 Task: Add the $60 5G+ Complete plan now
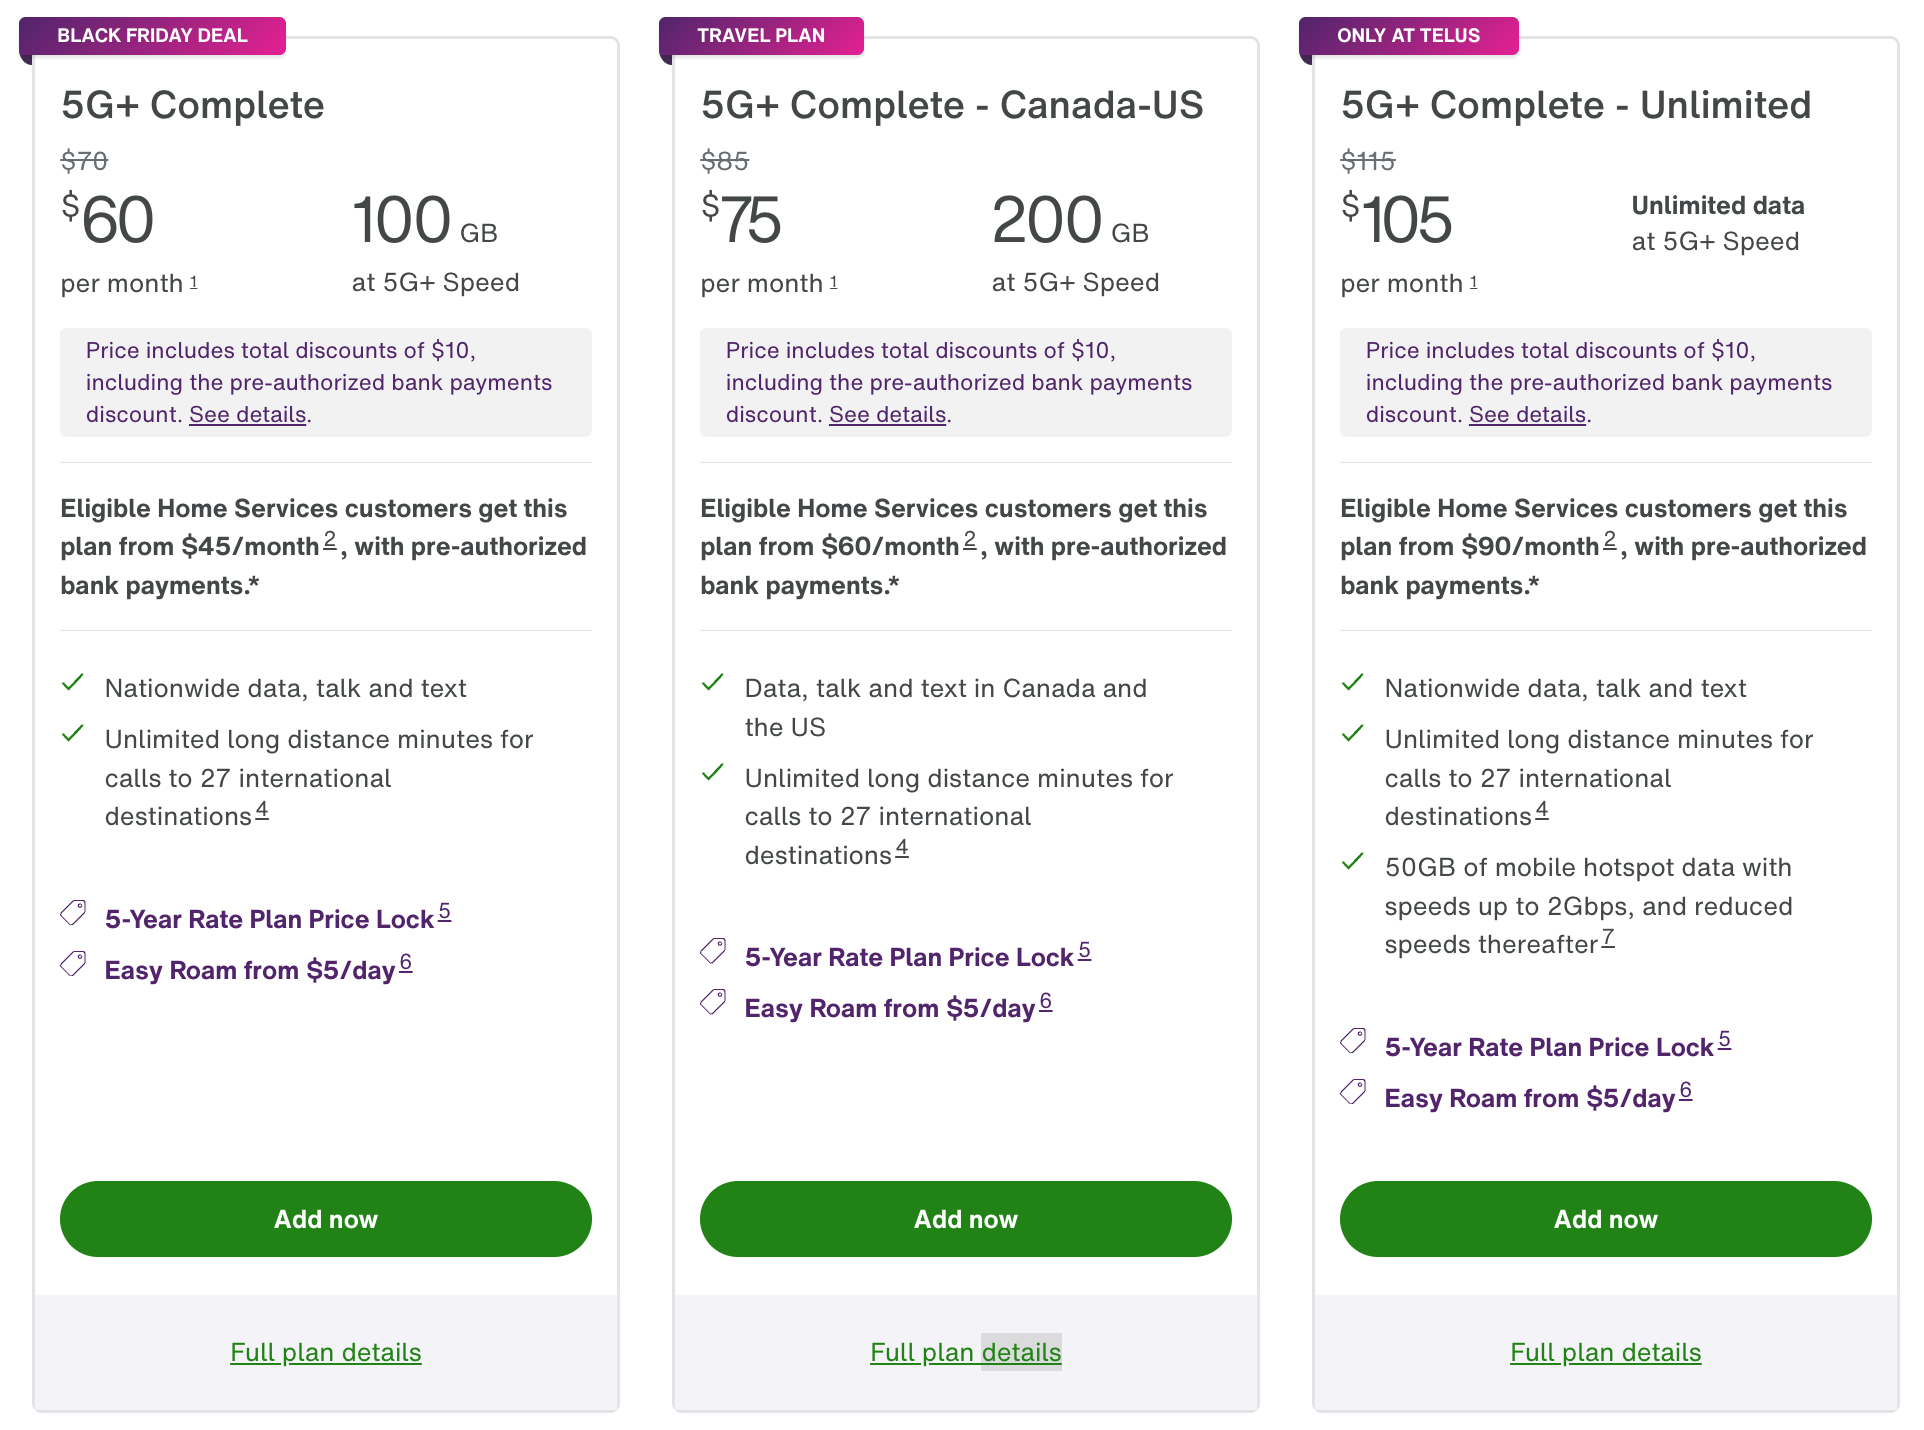(326, 1219)
